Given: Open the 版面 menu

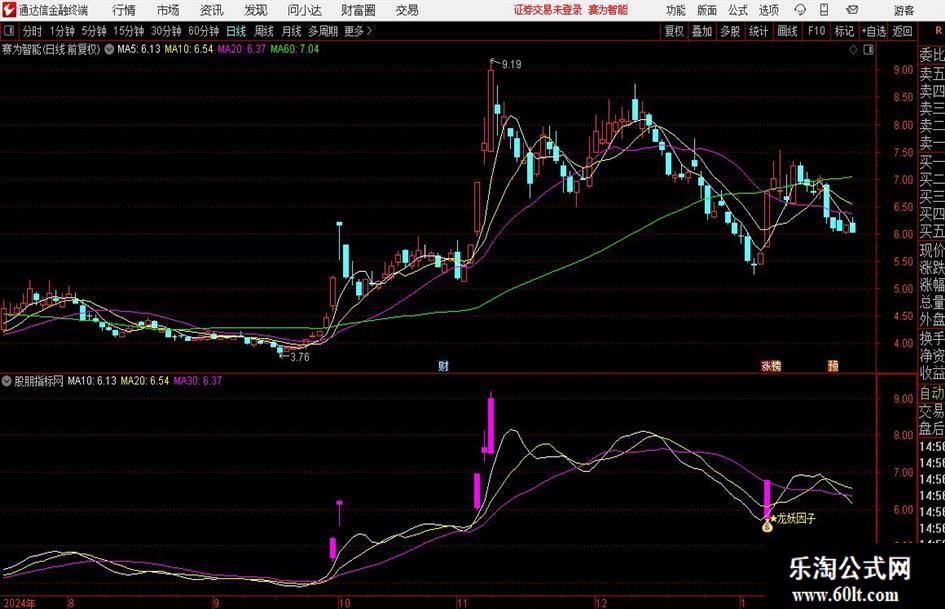Looking at the screenshot, I should (x=706, y=10).
